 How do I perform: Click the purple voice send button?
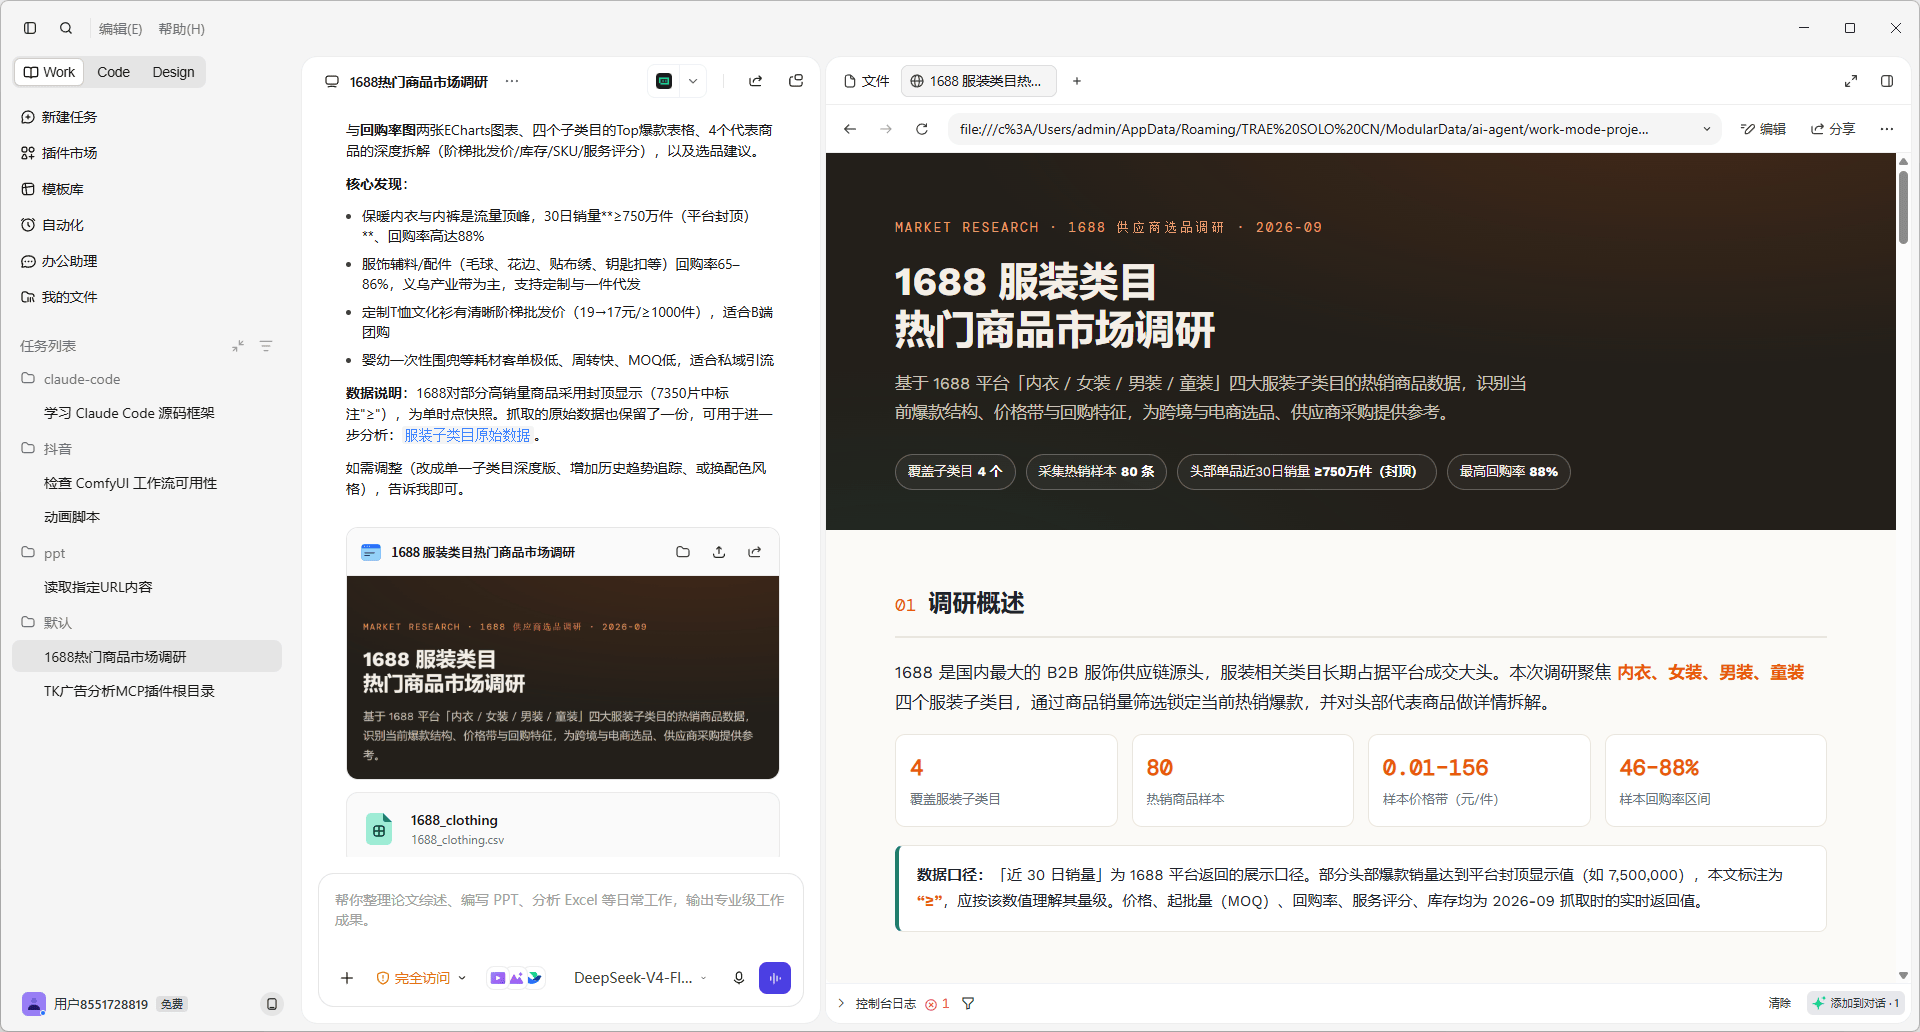tap(775, 978)
